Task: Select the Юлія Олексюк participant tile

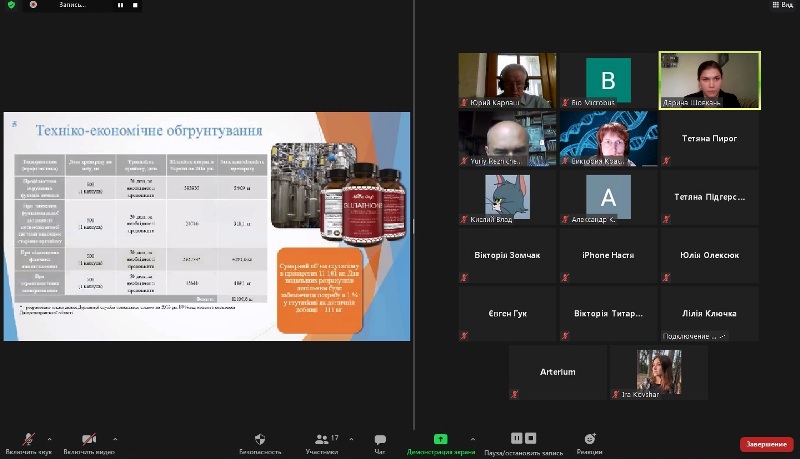Action: click(710, 256)
